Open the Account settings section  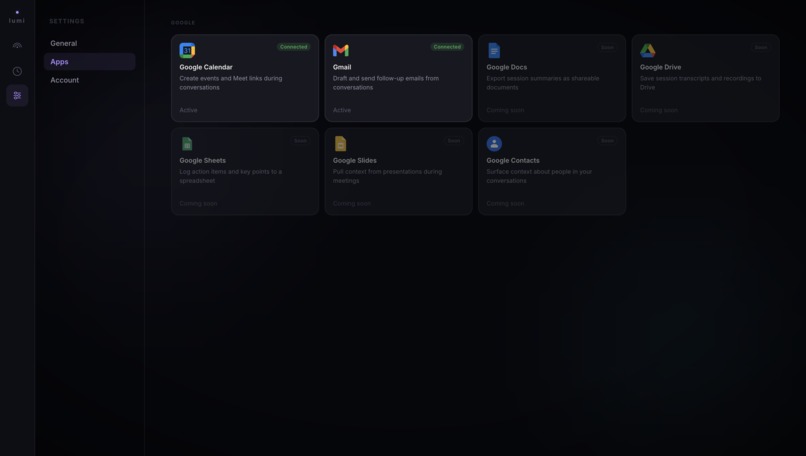coord(89,80)
